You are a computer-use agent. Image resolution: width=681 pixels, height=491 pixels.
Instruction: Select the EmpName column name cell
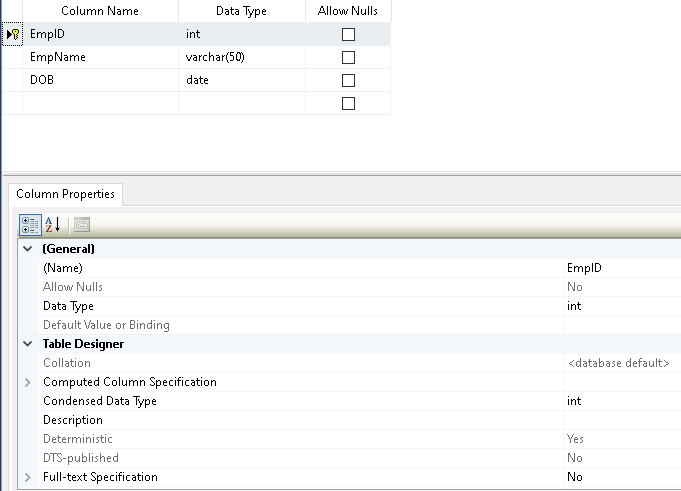100,57
